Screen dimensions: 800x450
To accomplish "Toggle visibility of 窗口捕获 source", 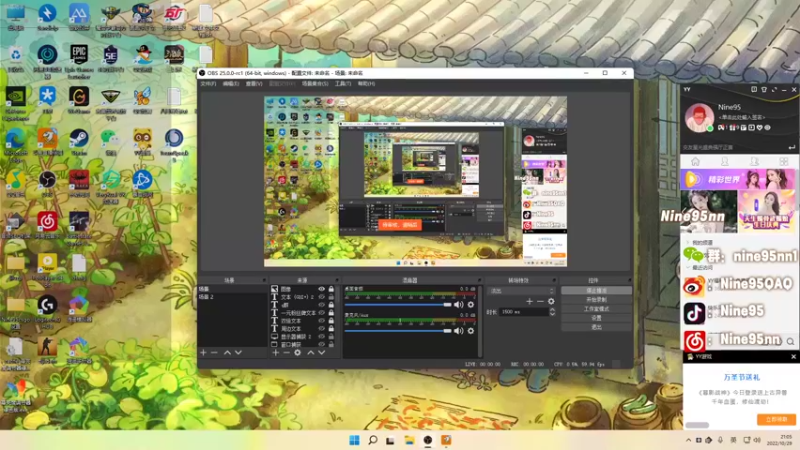I will [x=321, y=344].
